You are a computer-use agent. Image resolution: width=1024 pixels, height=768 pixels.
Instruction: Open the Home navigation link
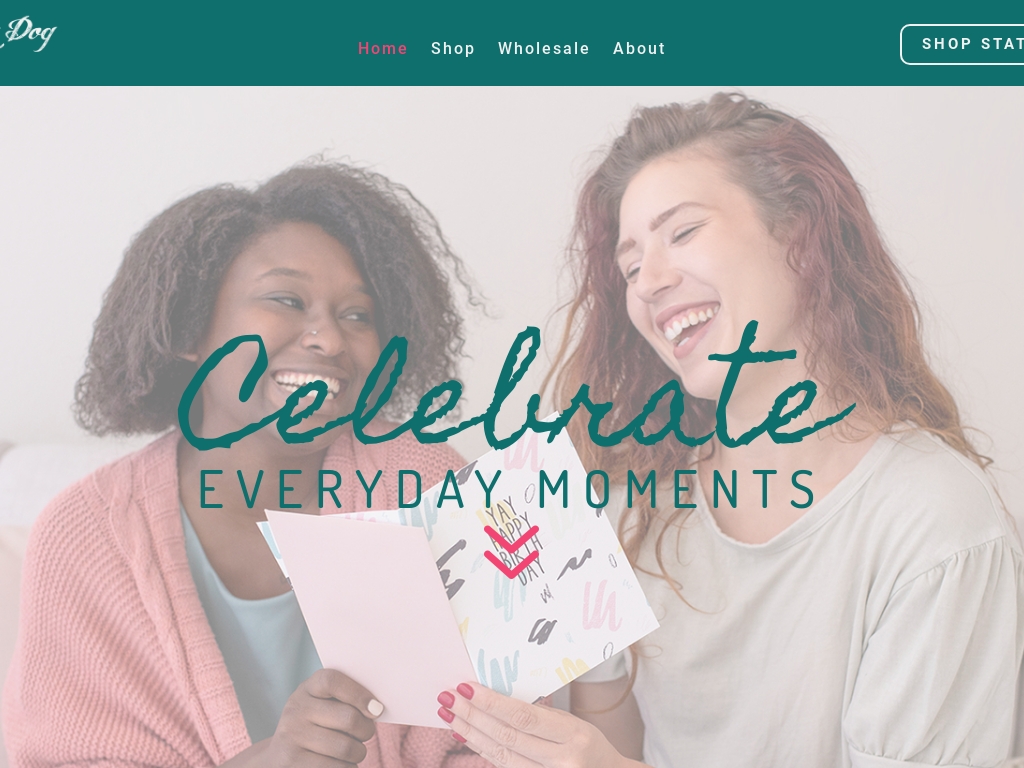click(x=383, y=48)
